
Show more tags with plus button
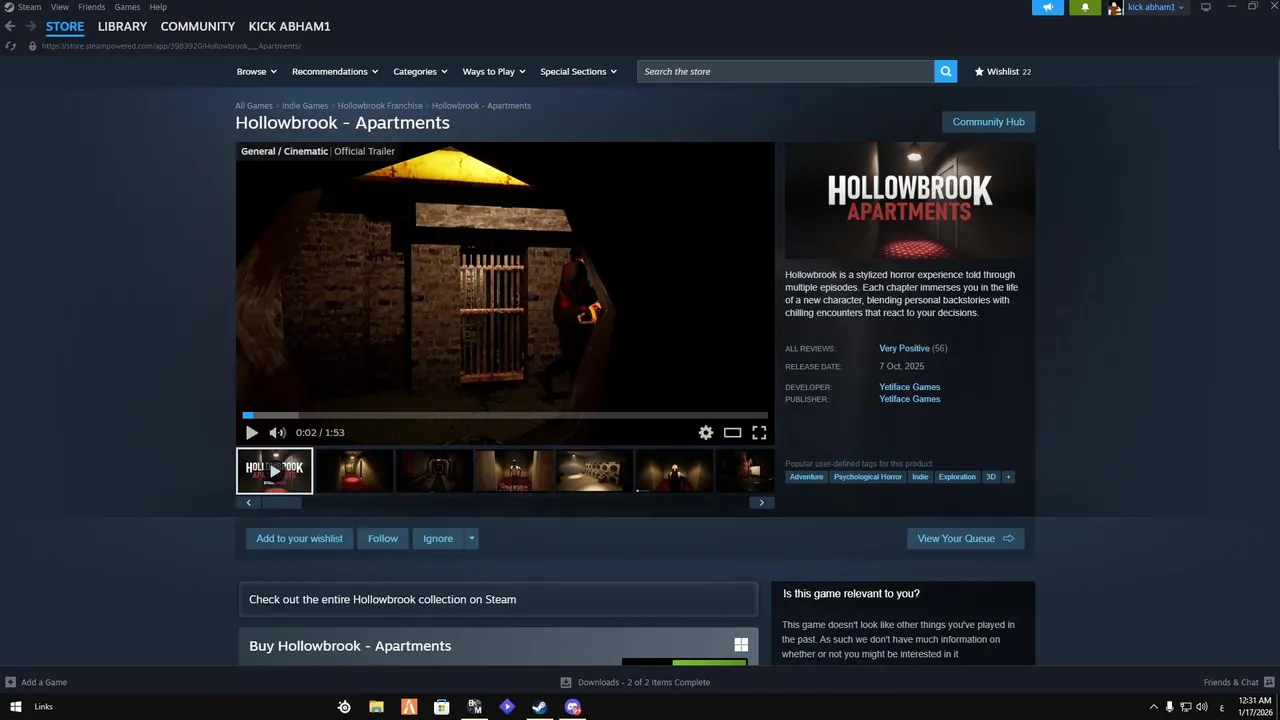point(1008,477)
